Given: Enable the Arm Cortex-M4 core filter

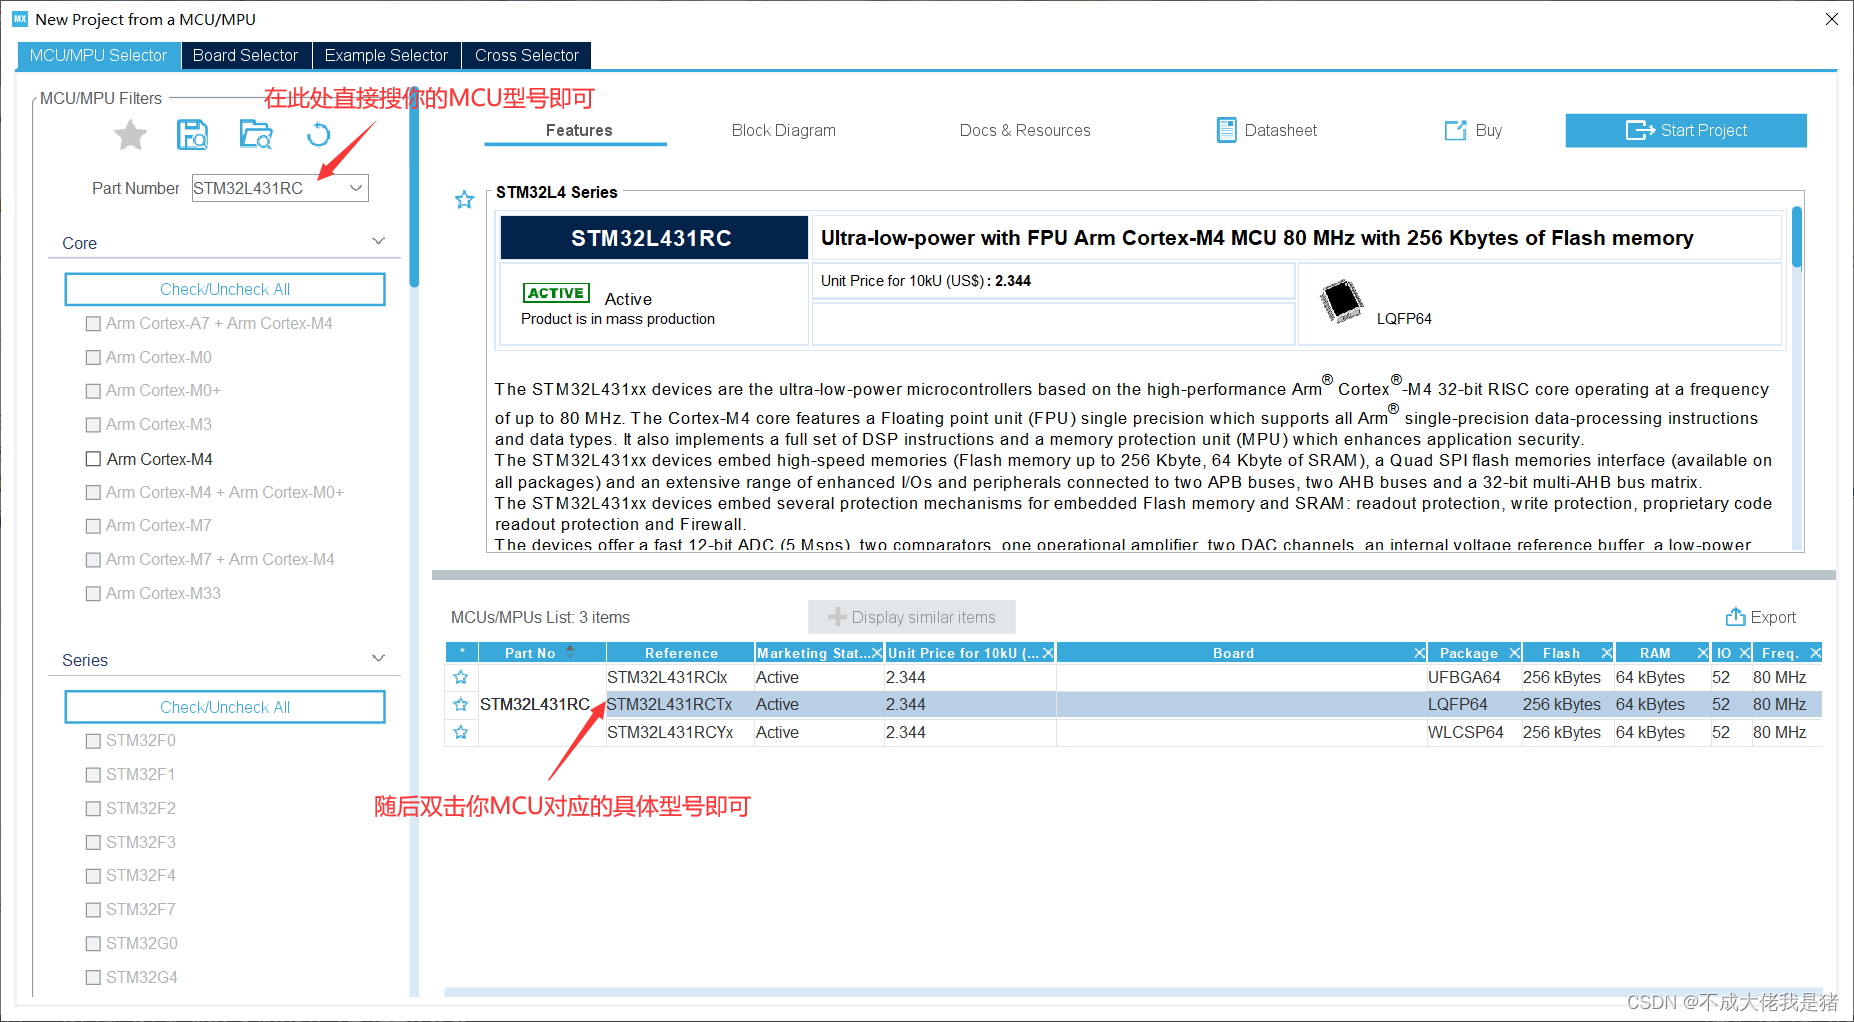Looking at the screenshot, I should [x=93, y=459].
